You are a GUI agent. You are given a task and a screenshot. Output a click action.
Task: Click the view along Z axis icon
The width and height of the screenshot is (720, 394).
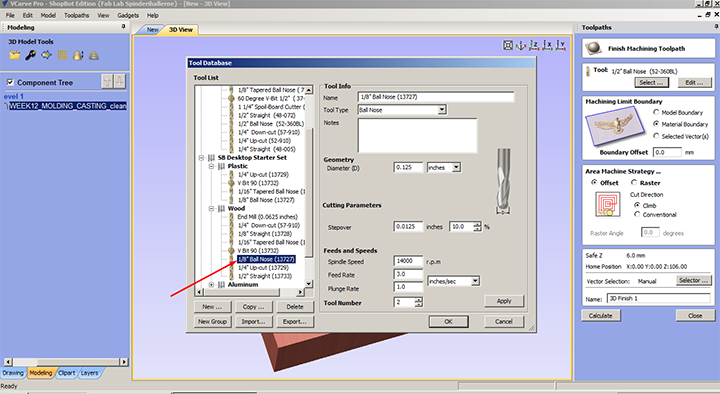coord(534,45)
